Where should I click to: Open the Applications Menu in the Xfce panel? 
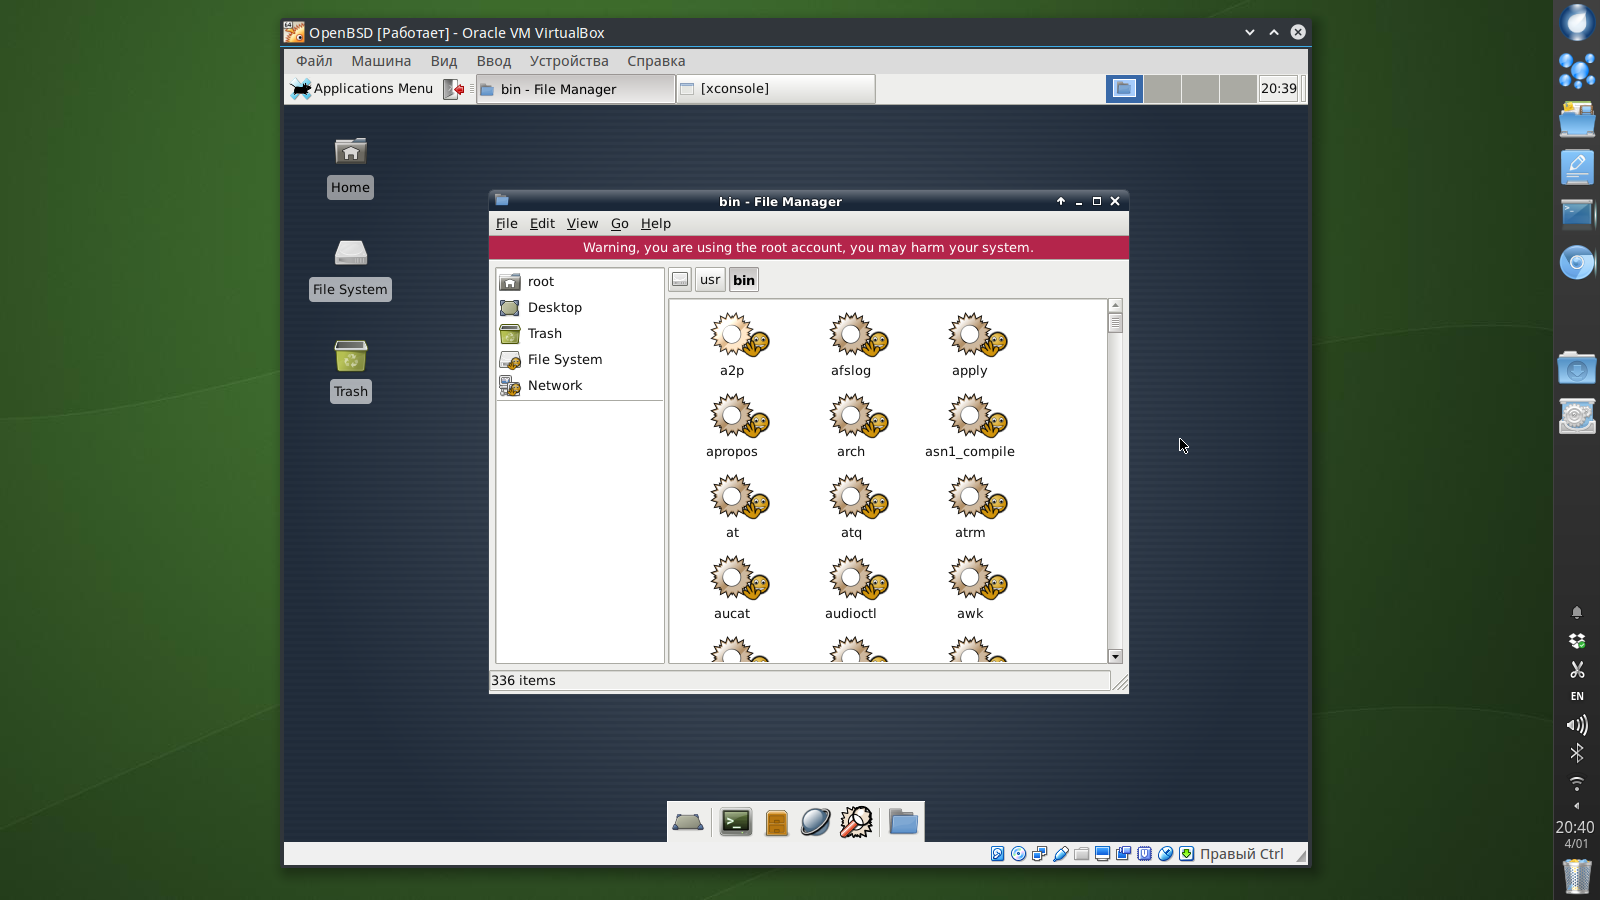(362, 89)
